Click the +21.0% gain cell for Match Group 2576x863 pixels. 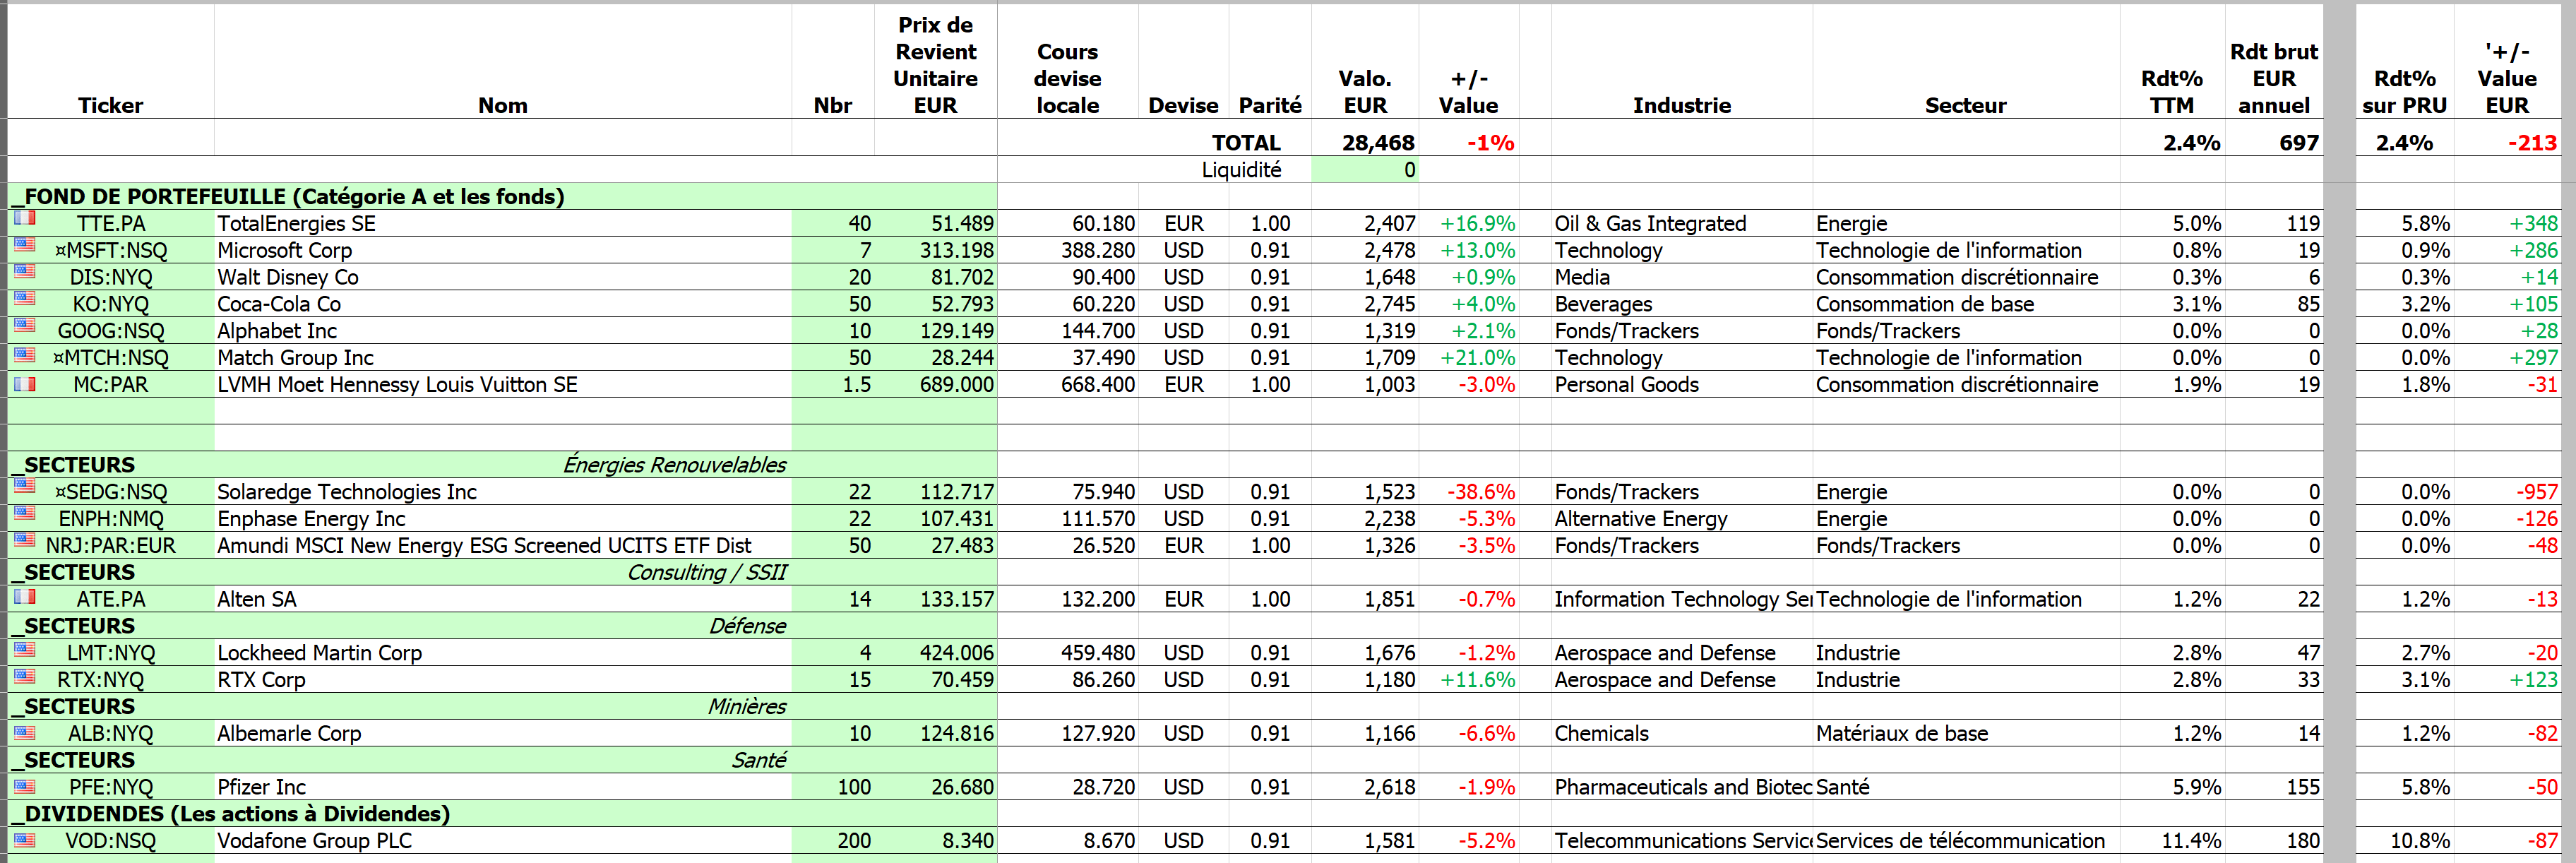(1468, 358)
